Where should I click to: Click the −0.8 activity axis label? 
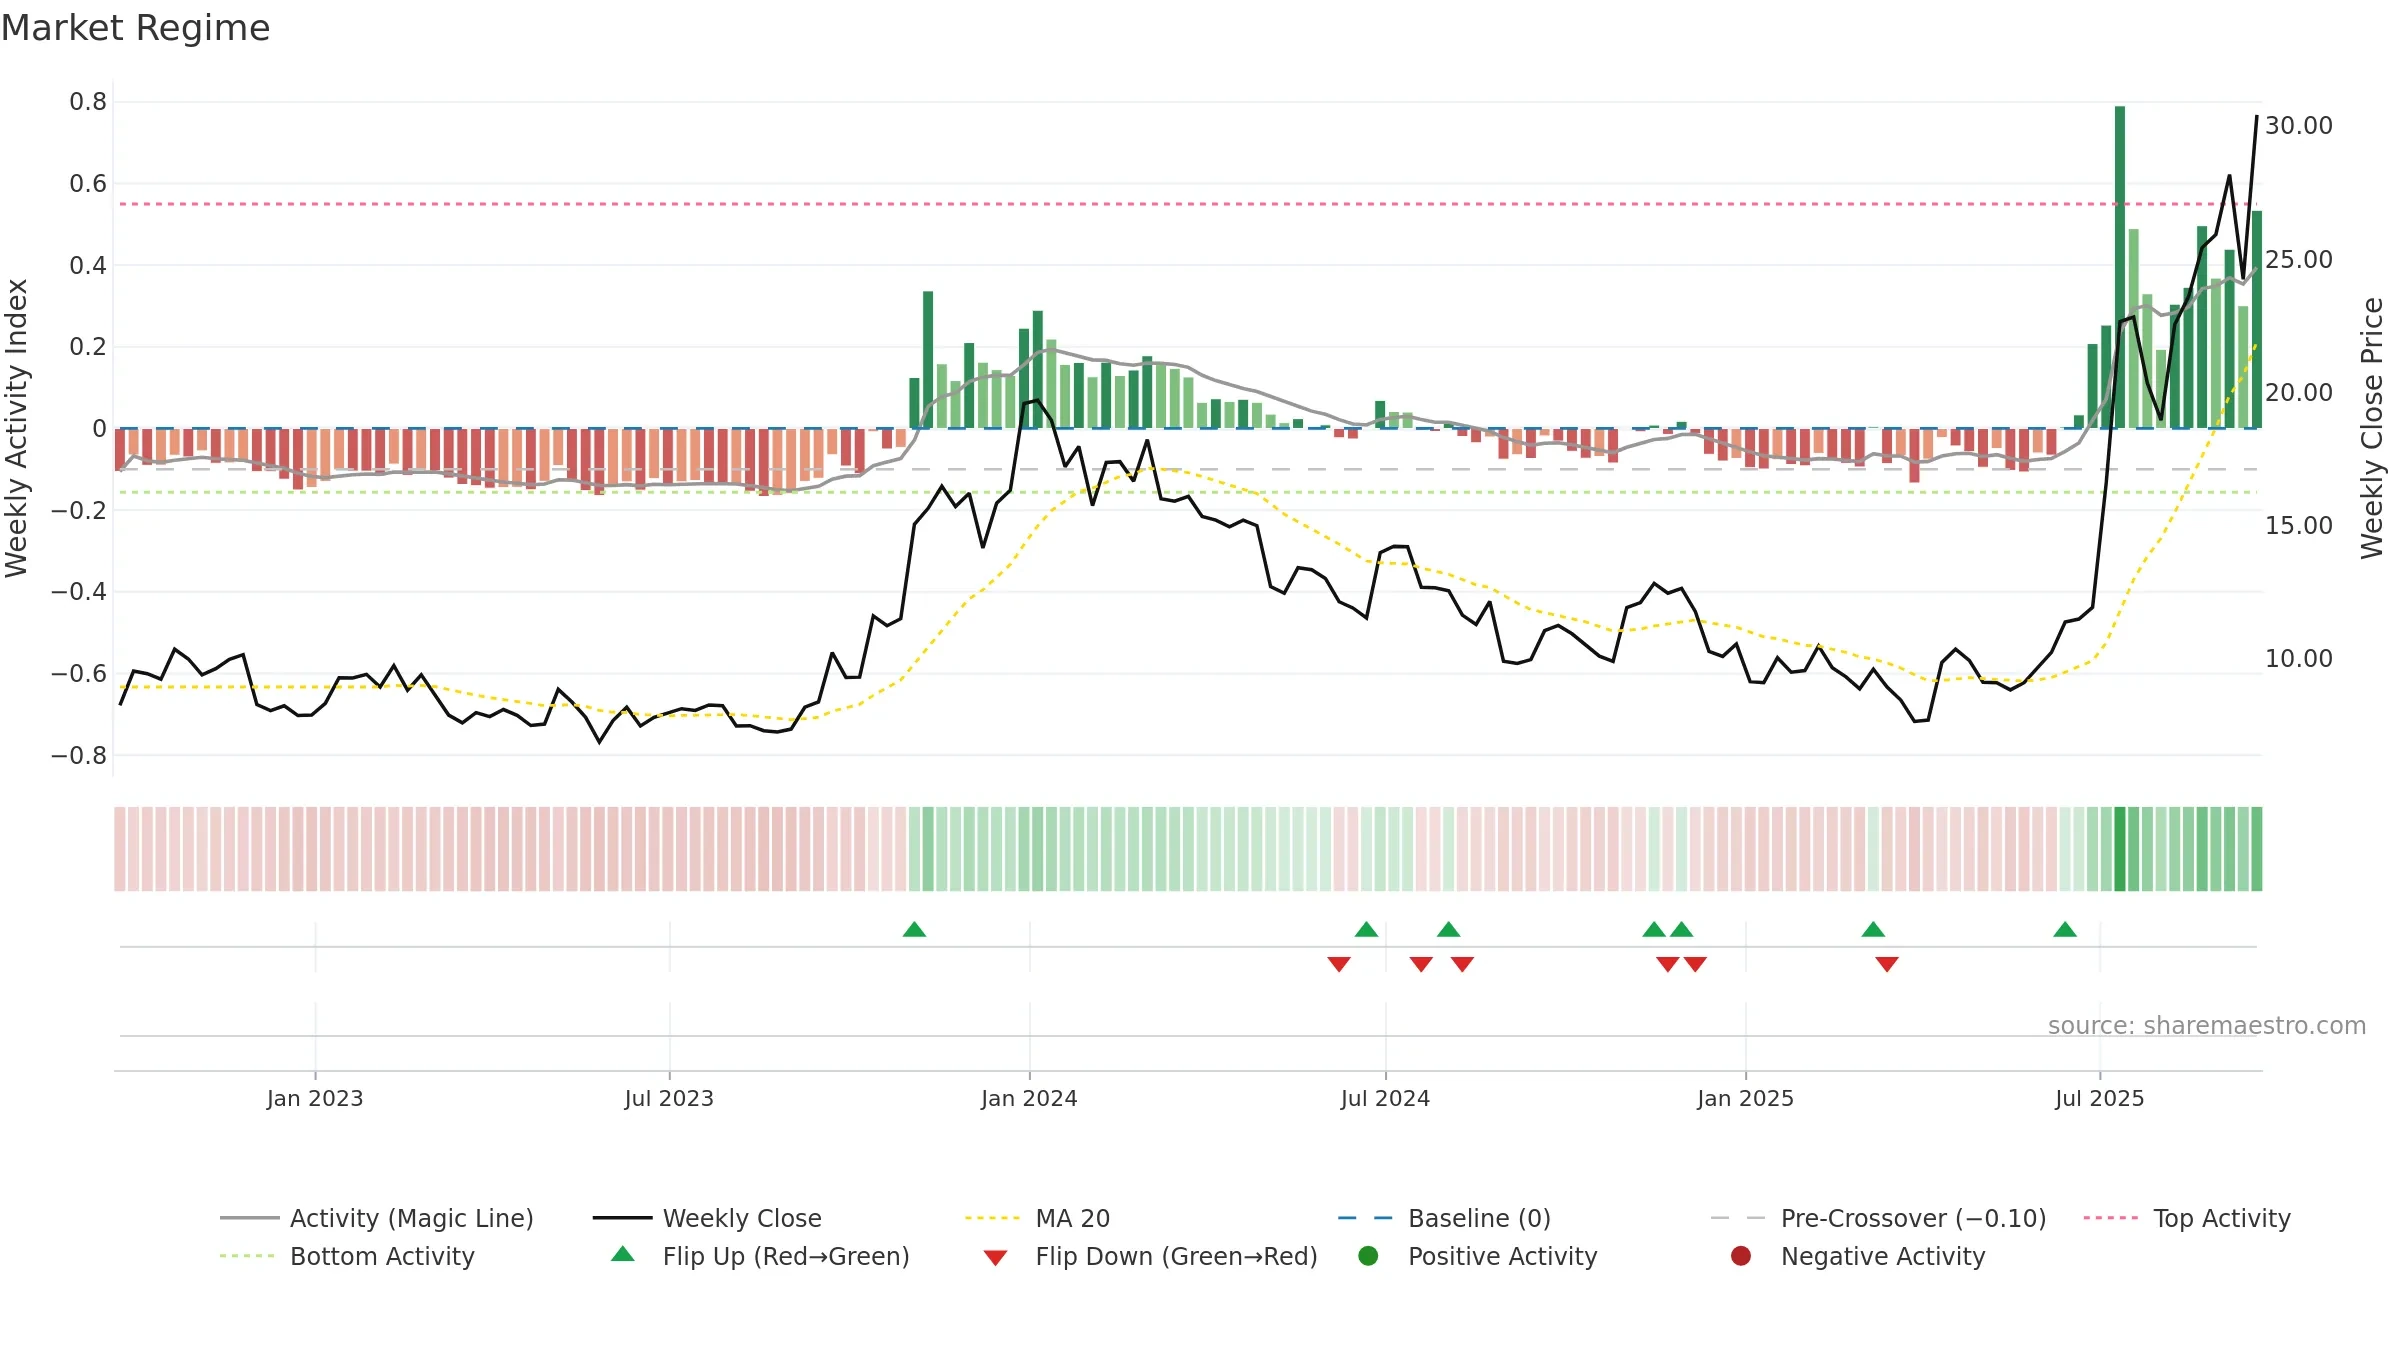pyautogui.click(x=79, y=755)
